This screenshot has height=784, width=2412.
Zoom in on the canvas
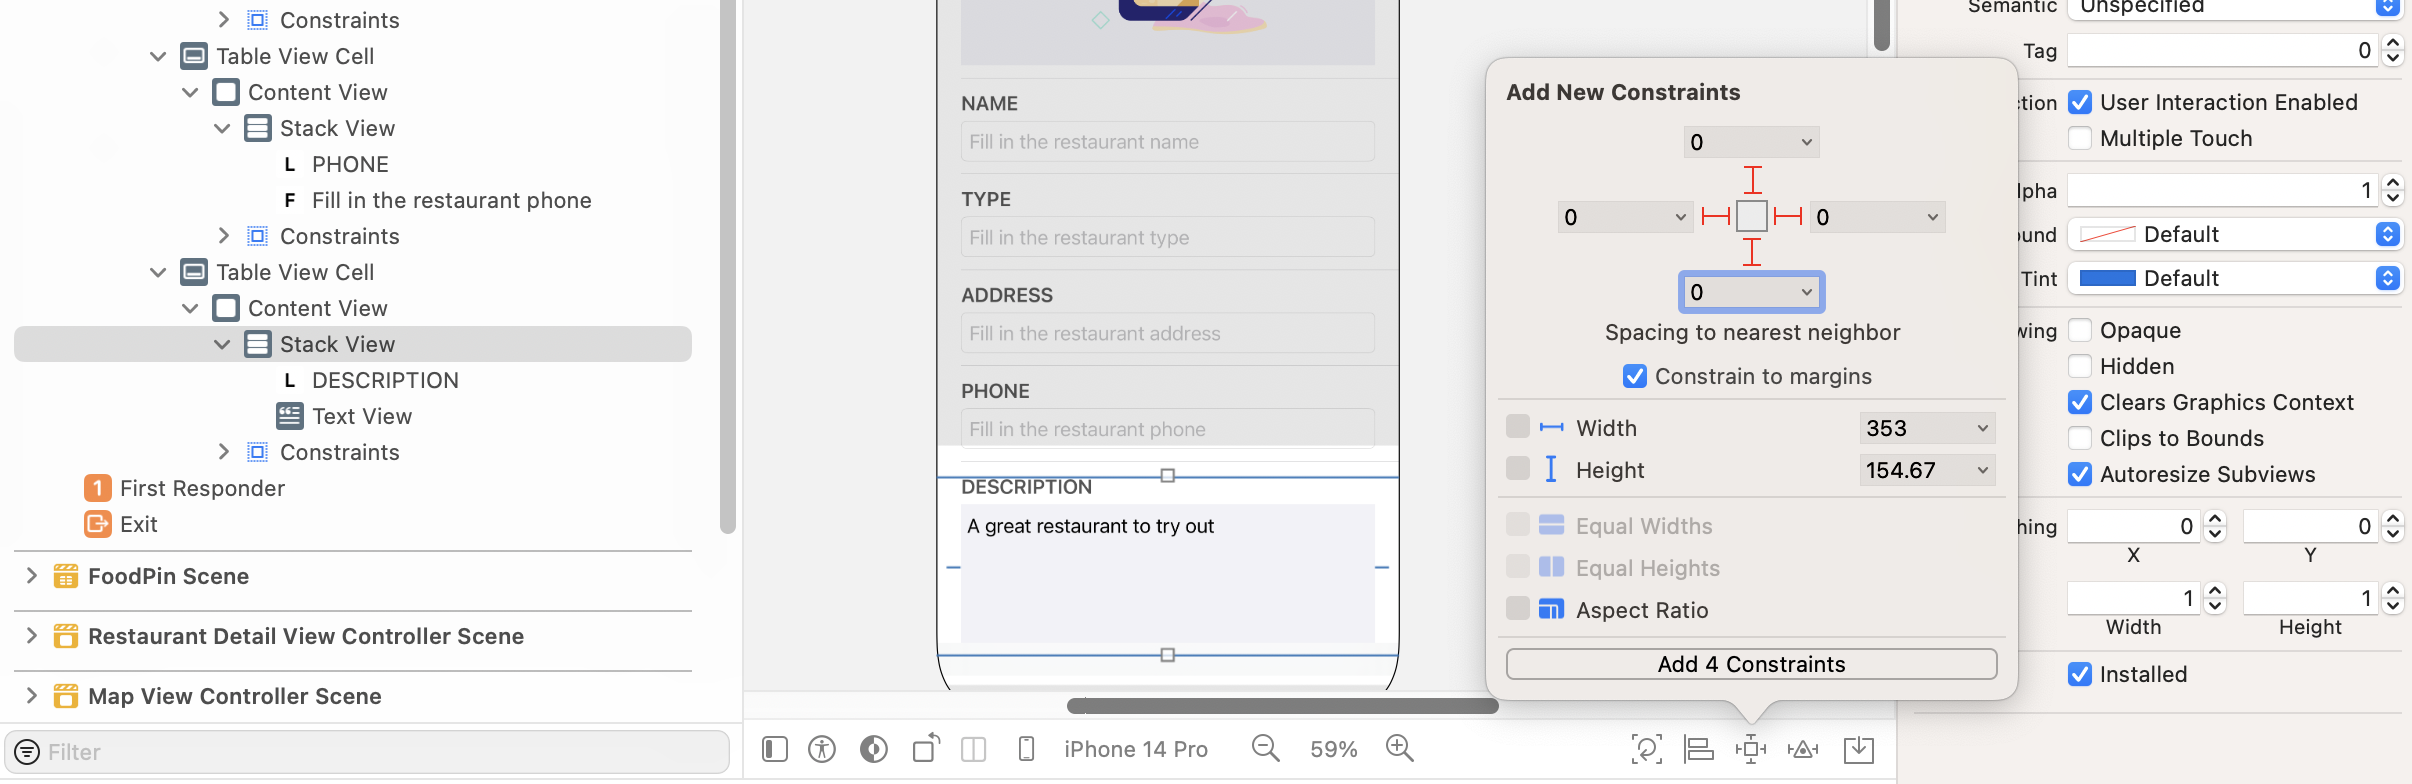(1399, 748)
